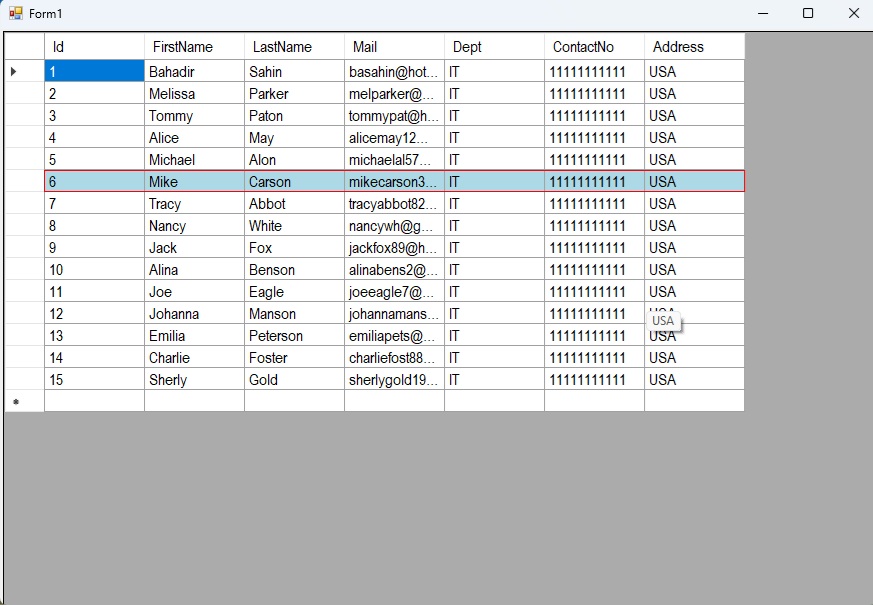Maximize the Form1 window

click(808, 14)
